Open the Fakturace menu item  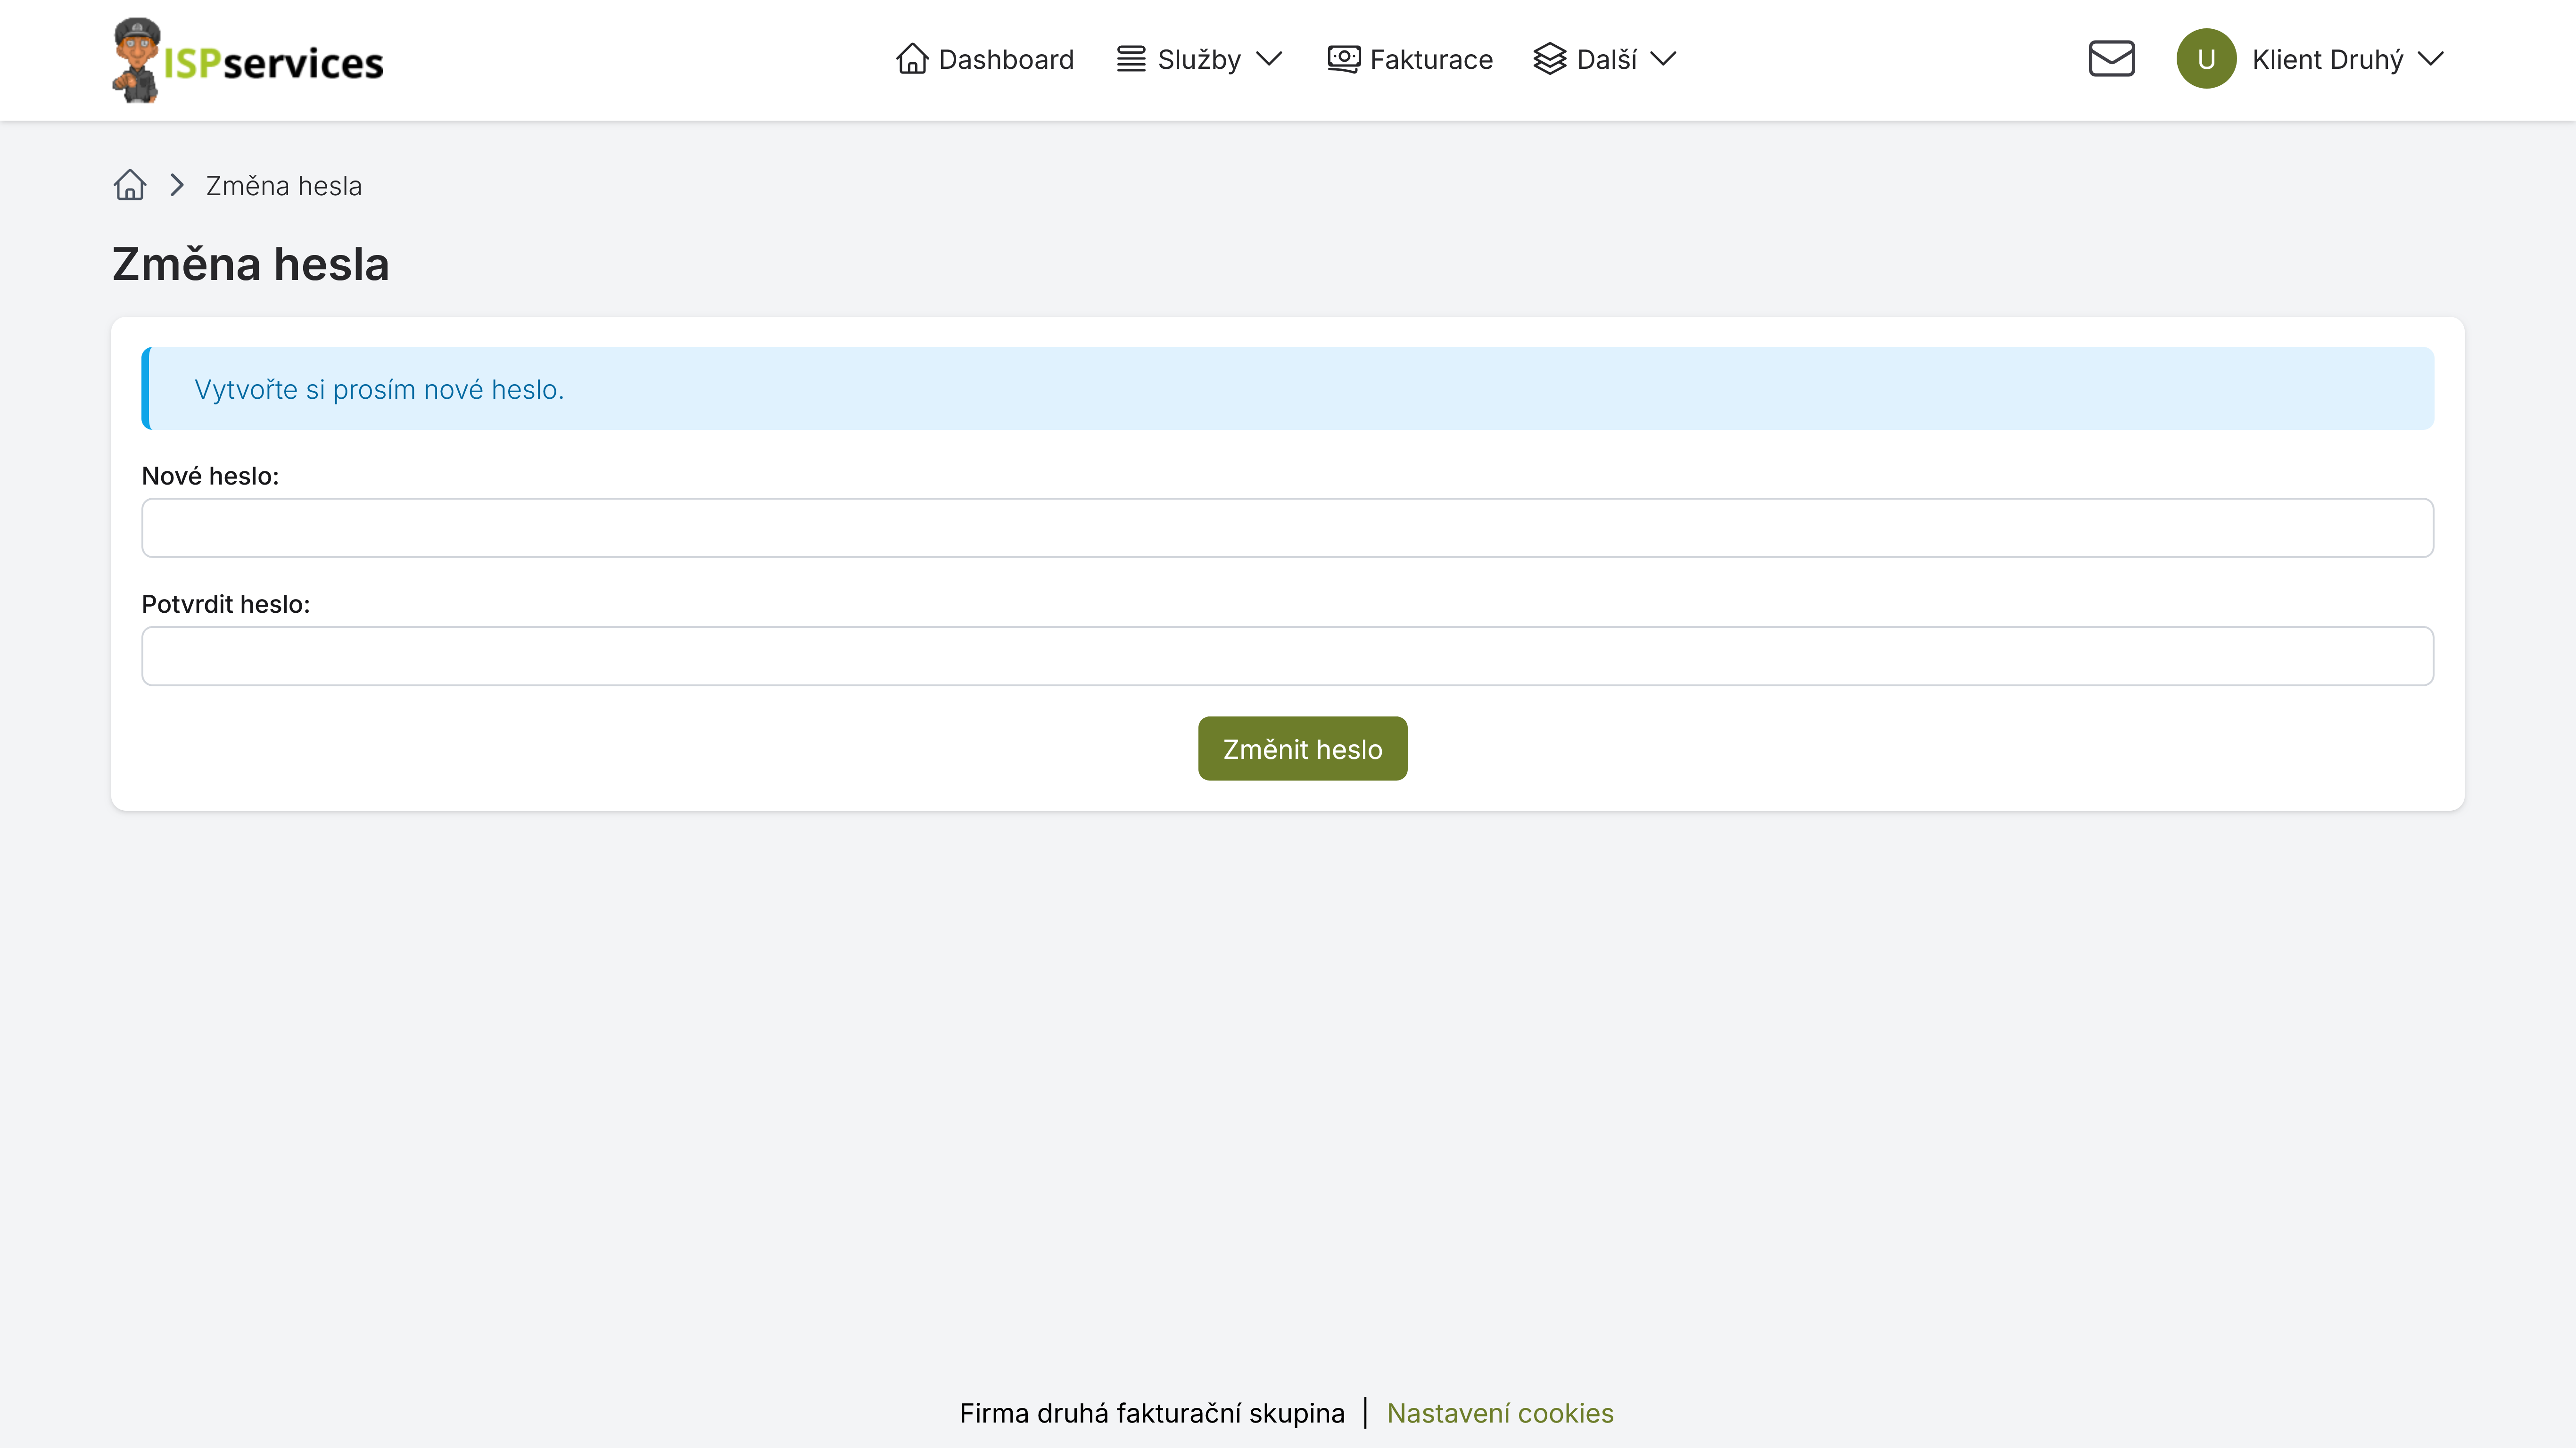tap(1410, 60)
